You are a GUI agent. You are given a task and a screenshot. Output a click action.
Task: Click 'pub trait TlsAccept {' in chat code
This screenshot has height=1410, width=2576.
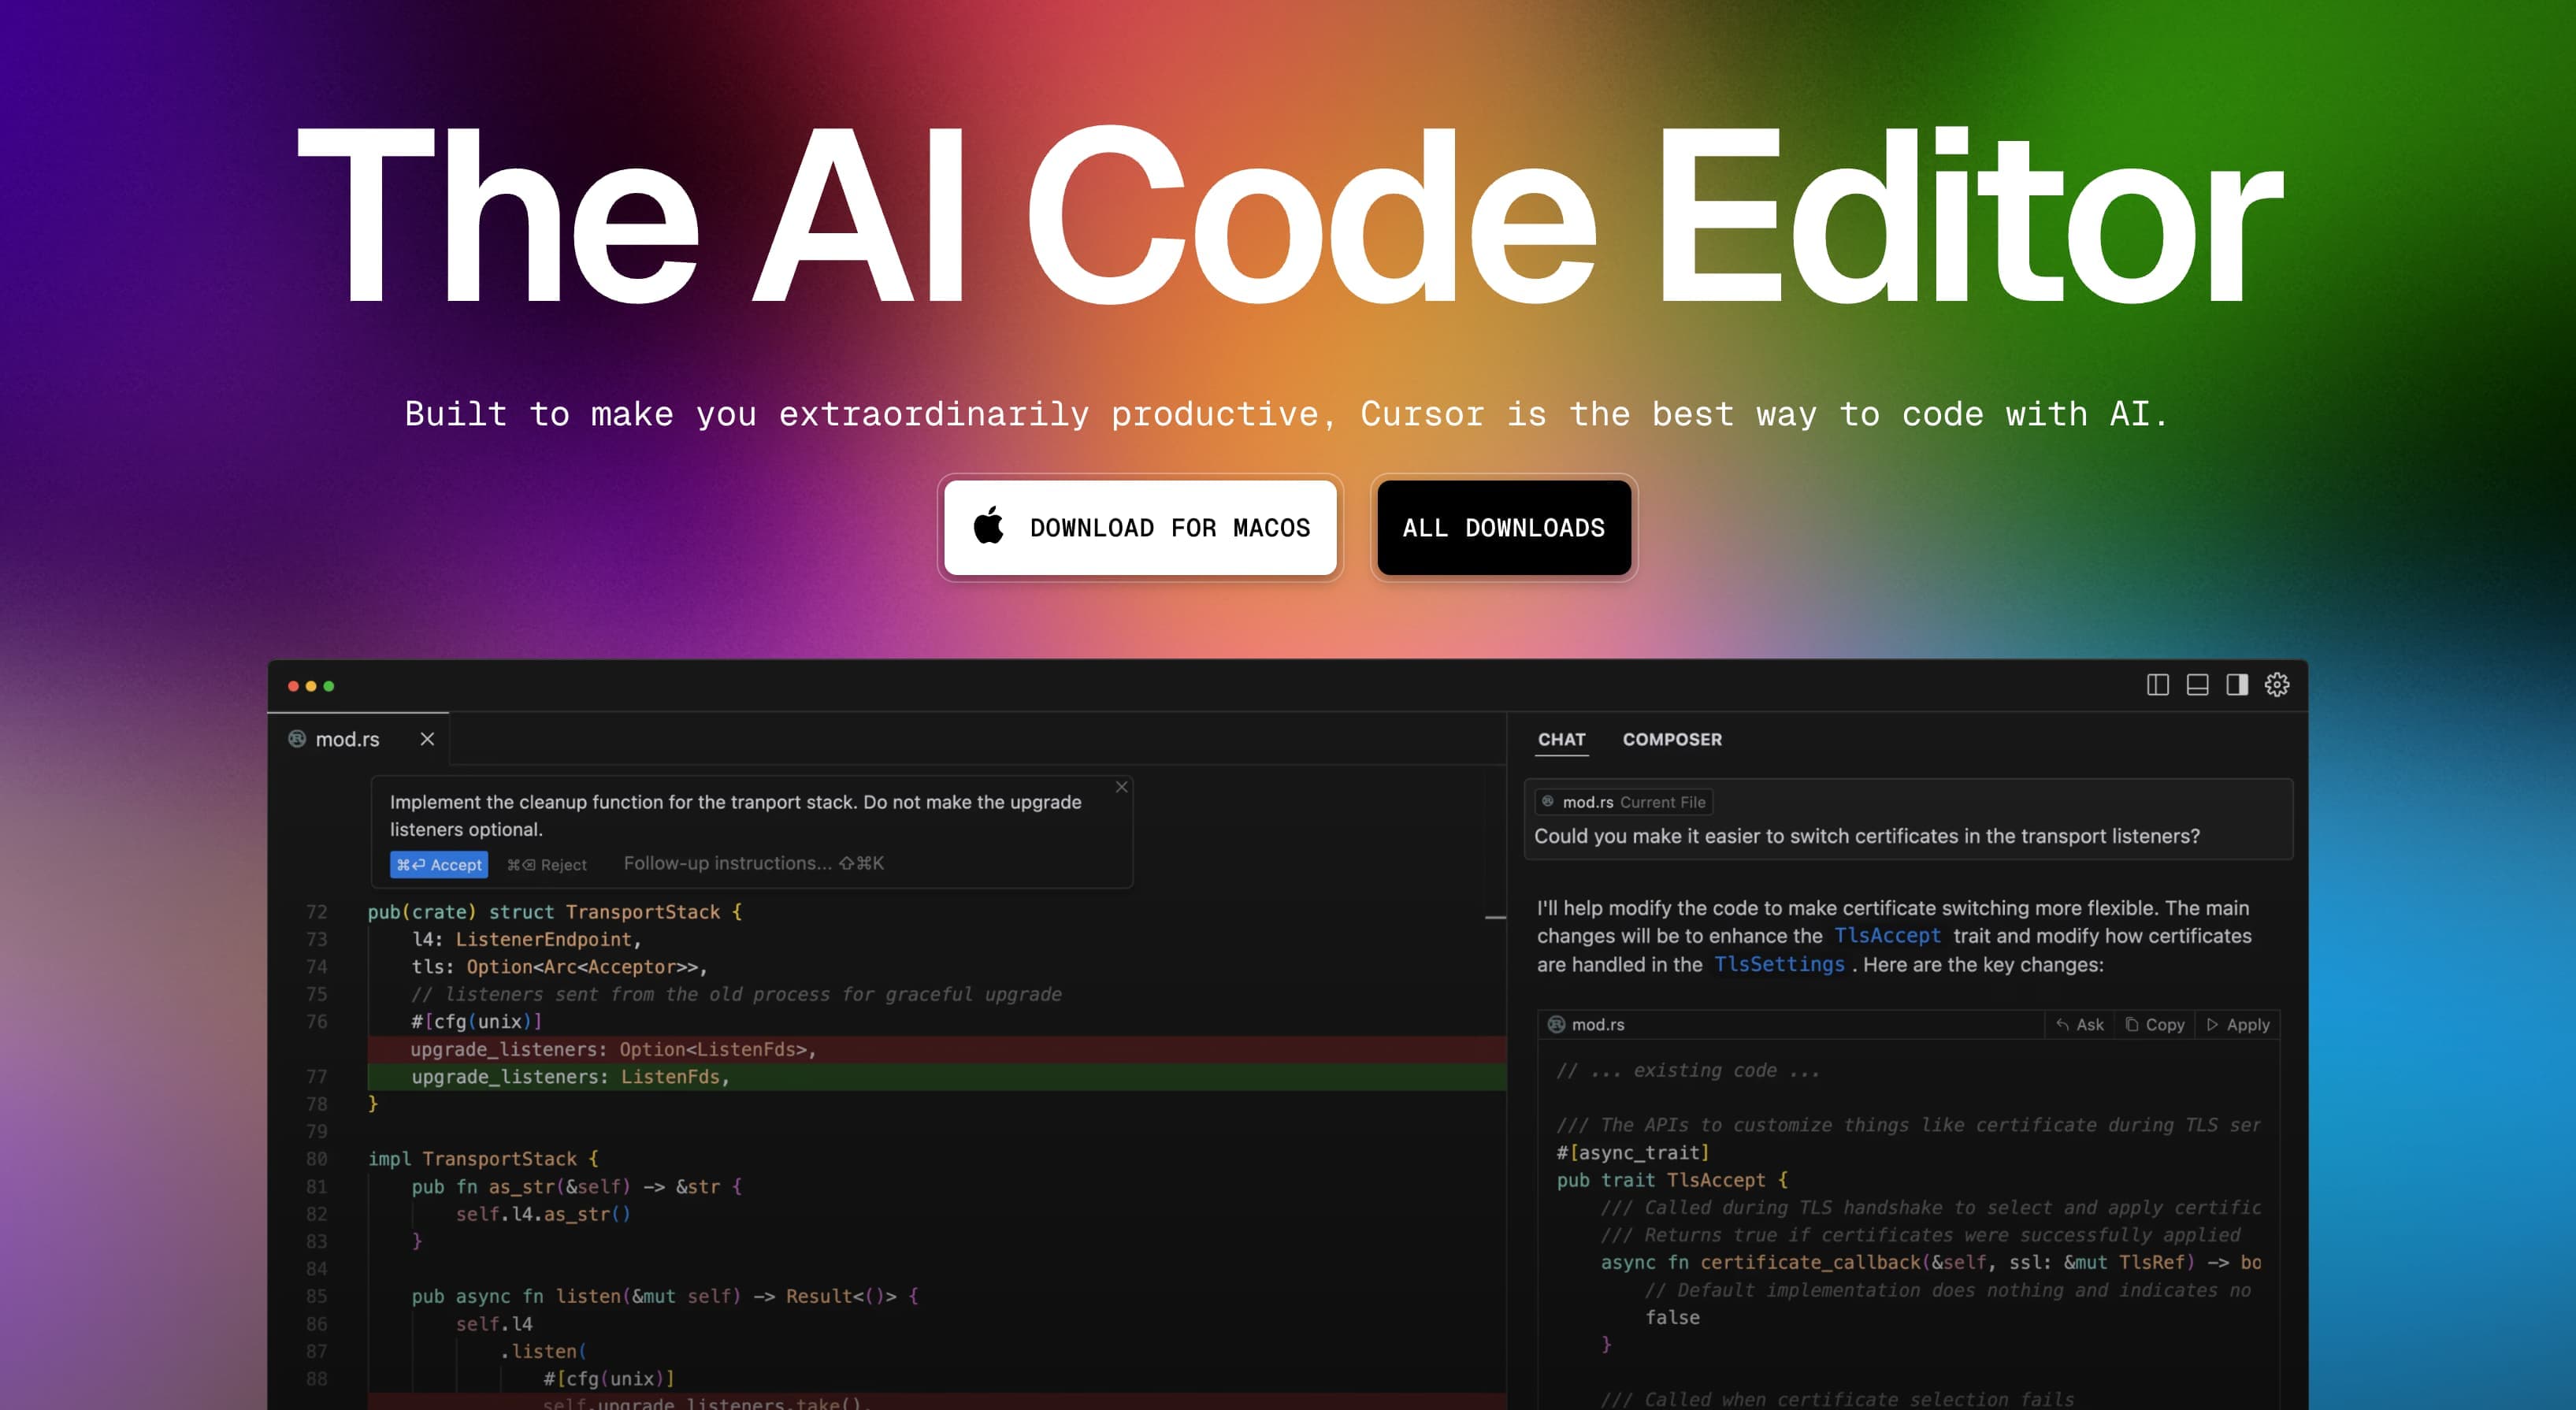click(1672, 1180)
